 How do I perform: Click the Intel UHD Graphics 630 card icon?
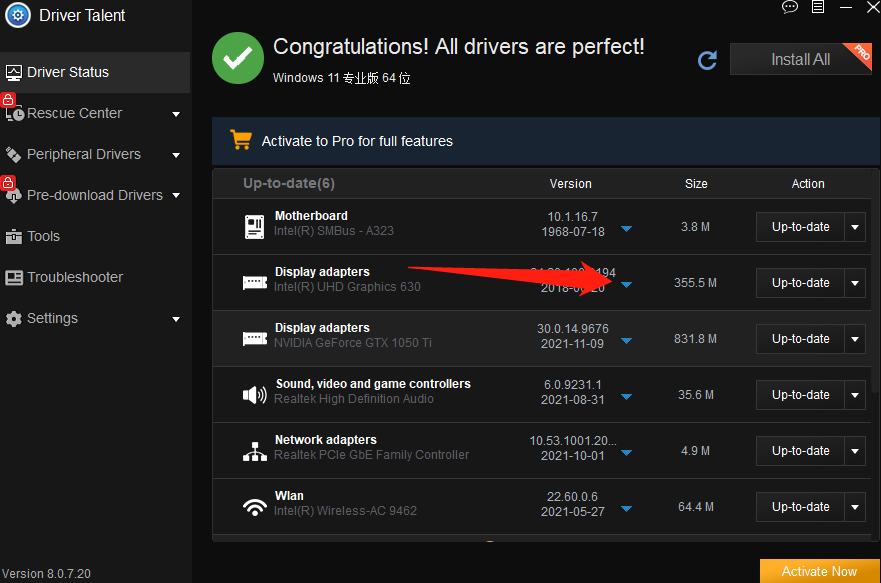255,282
